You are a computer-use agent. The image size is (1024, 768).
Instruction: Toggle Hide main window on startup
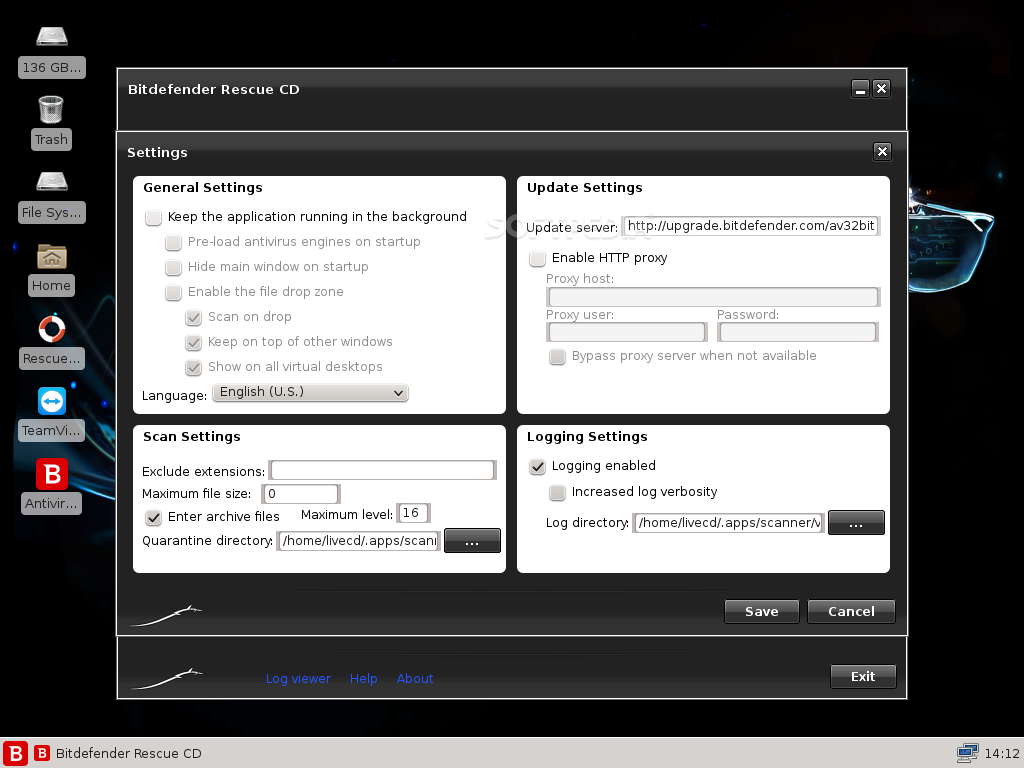[173, 268]
